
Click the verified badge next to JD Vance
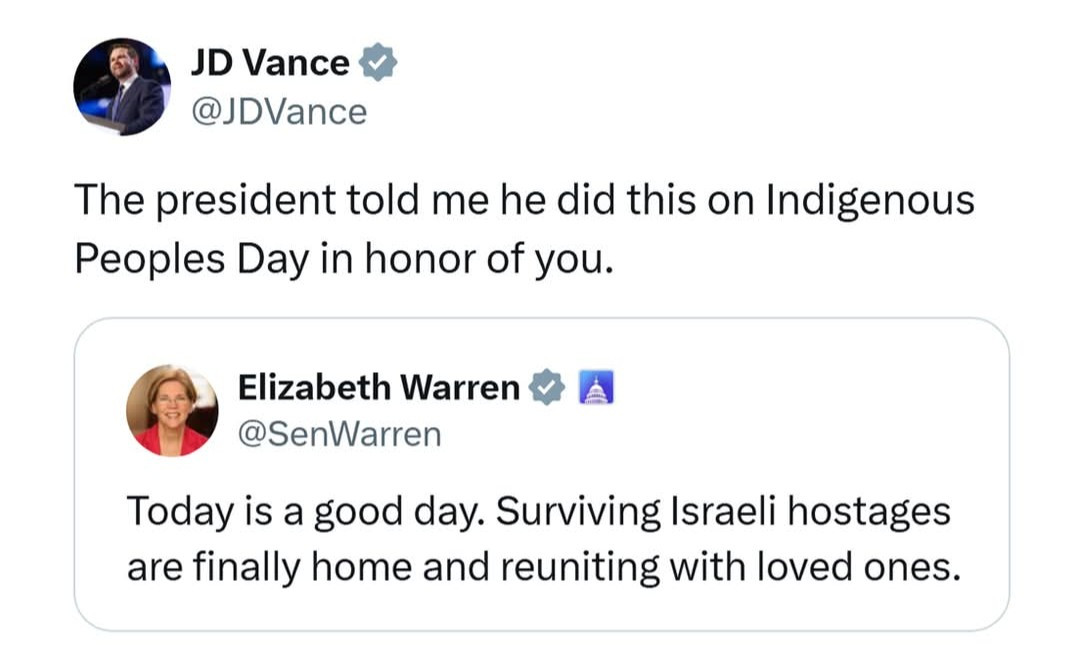378,63
